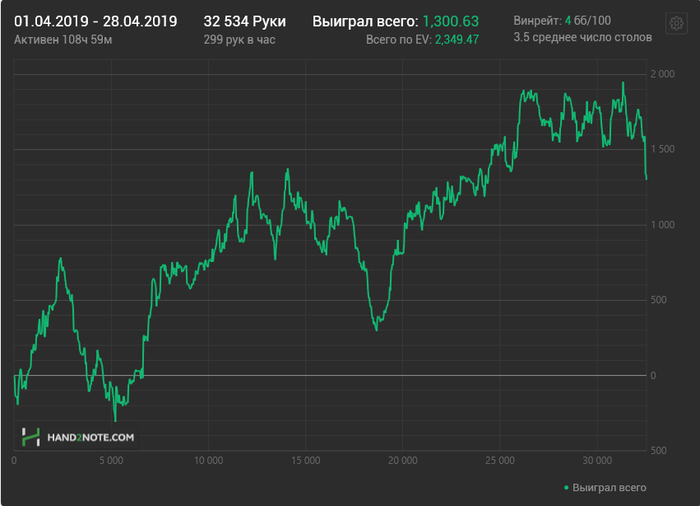Viewport: 700px width, 506px height.
Task: Click the x-axis label 5 000
Action: (x=111, y=460)
